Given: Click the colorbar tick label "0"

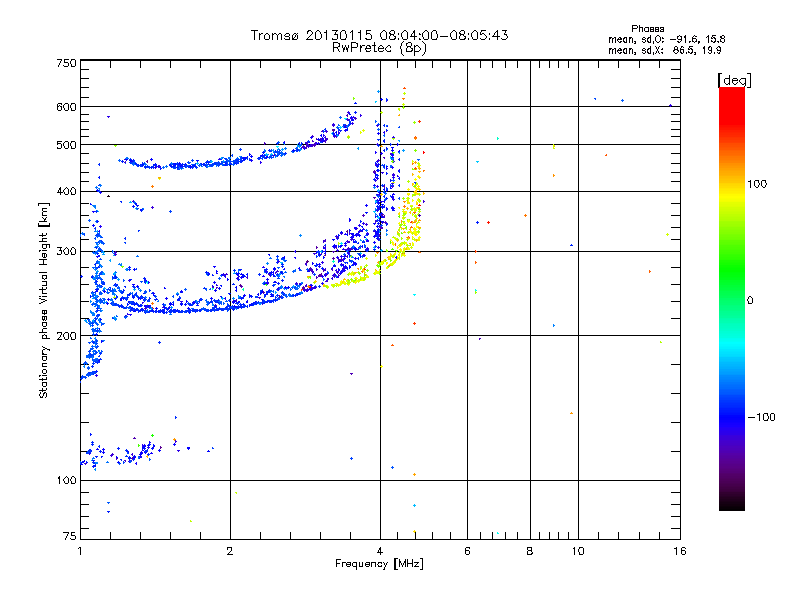Looking at the screenshot, I should 750,301.
